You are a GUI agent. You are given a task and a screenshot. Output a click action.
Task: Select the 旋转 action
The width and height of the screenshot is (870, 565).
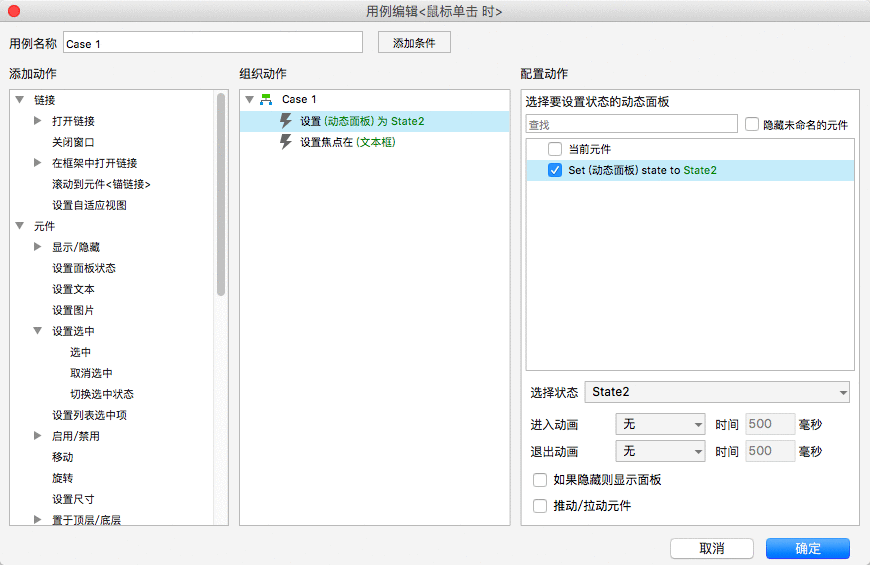click(63, 478)
